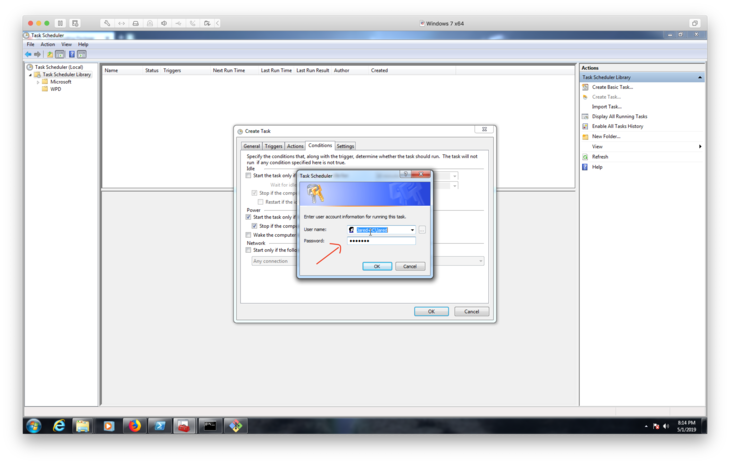The image size is (730, 464).
Task: Click the Password input field
Action: (x=381, y=241)
